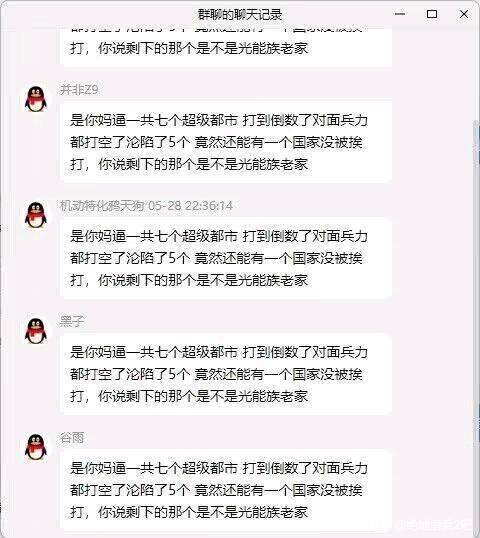Screen dimensions: 480x538
Task: Open the avatar of 机动特化鸦天狗
Action: coord(36,215)
